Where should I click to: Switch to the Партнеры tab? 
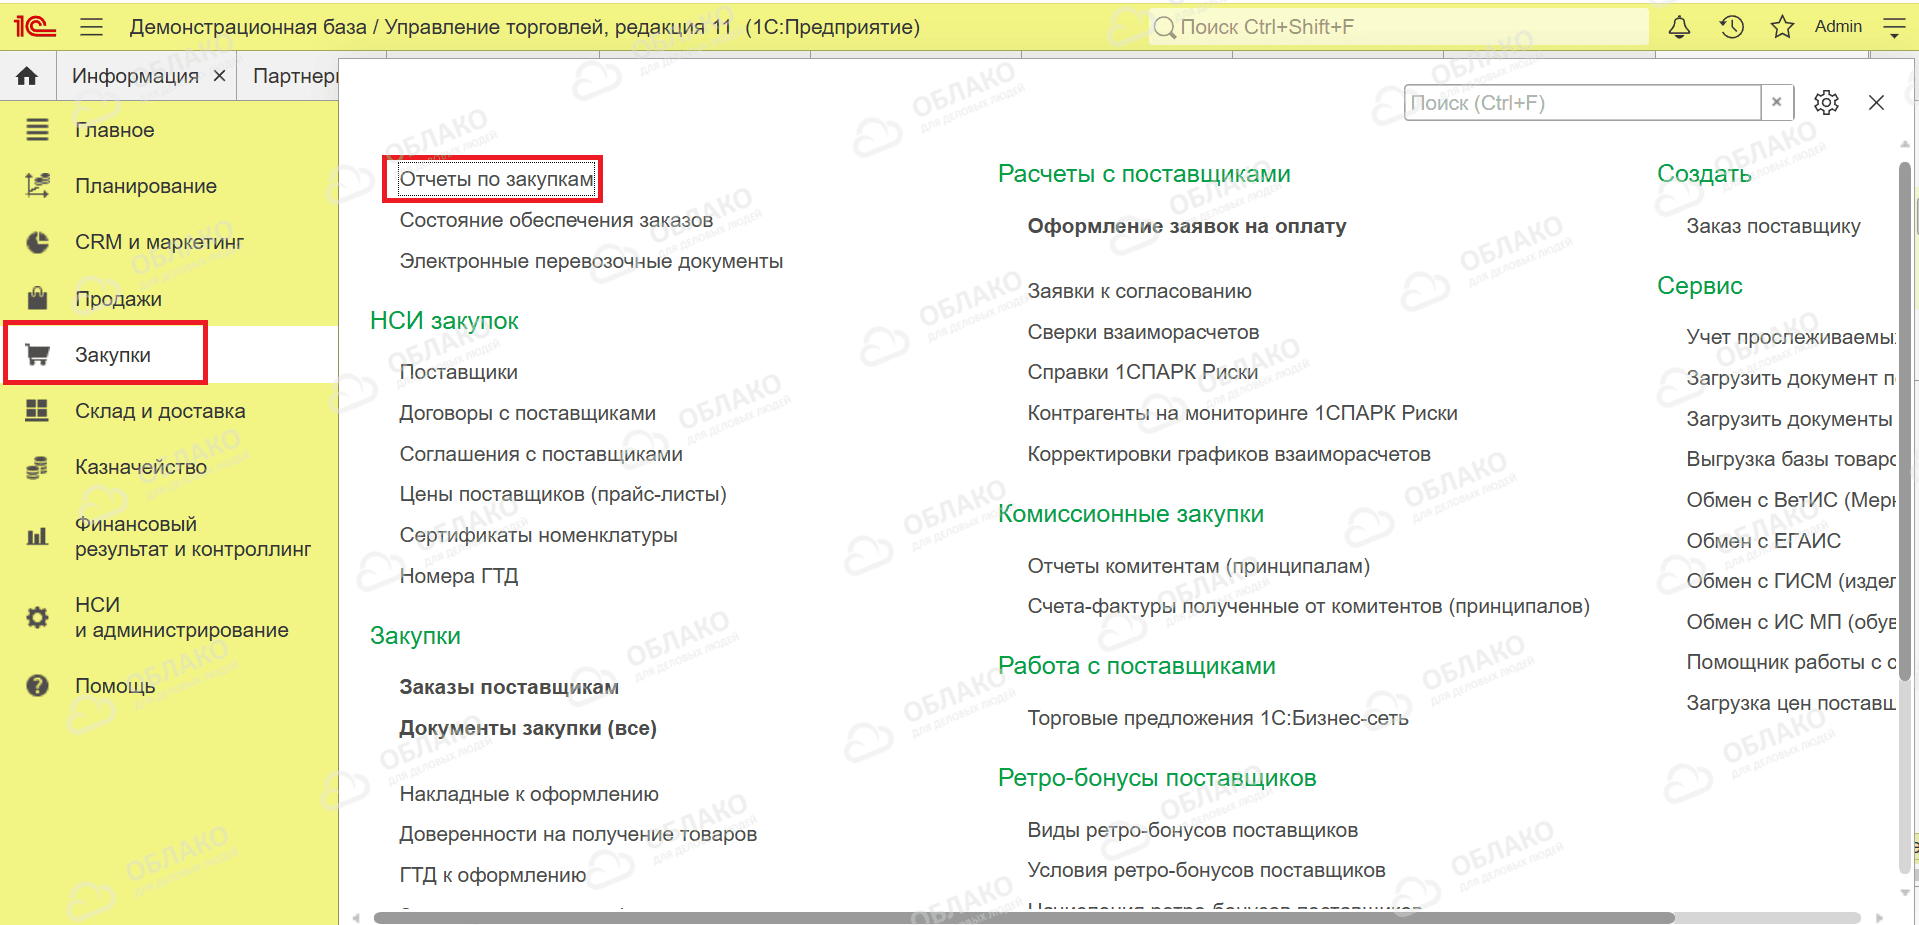click(x=295, y=76)
